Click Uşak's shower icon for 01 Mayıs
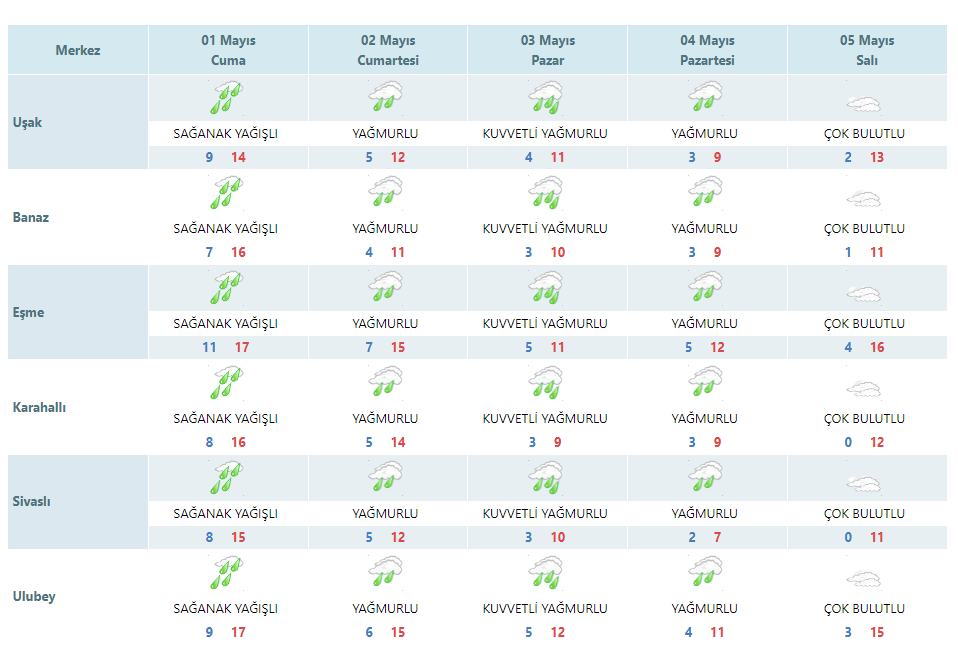958x657 pixels. click(x=226, y=98)
